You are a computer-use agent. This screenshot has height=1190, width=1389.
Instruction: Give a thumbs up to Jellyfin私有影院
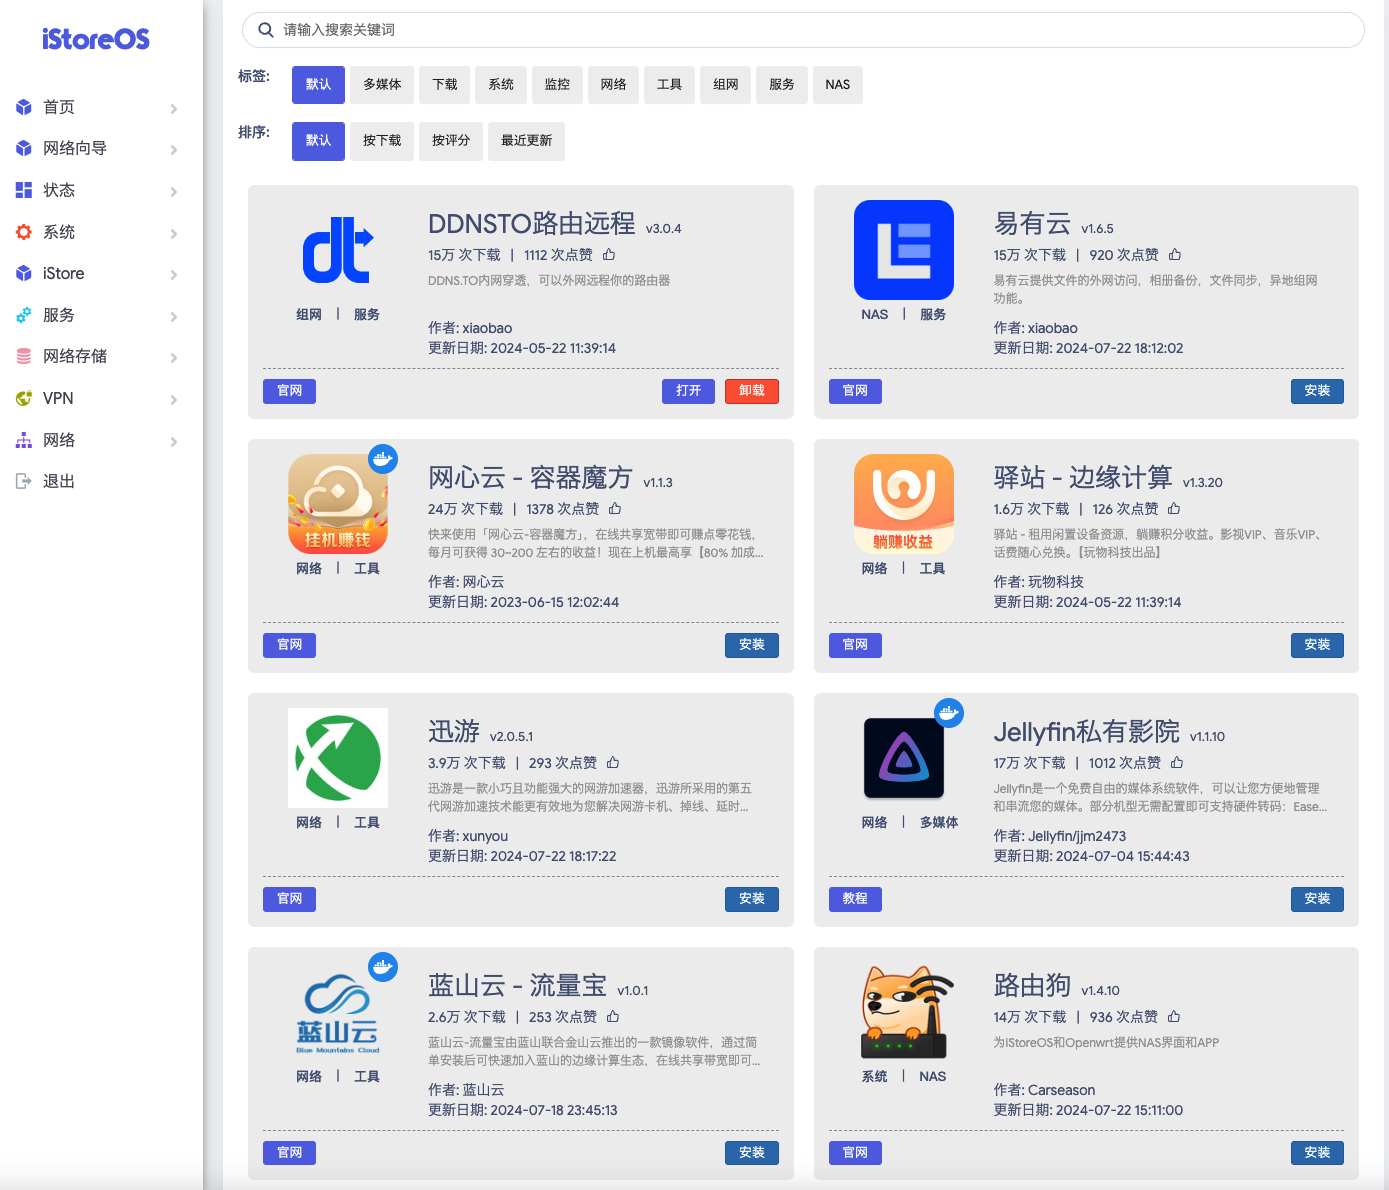[1177, 761]
